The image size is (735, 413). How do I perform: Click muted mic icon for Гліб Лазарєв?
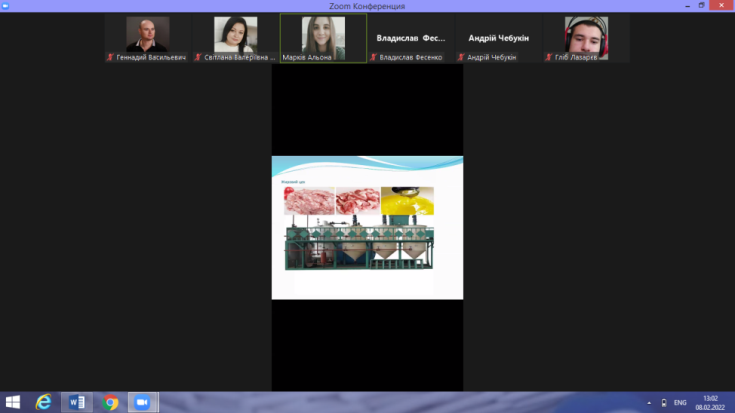point(548,57)
